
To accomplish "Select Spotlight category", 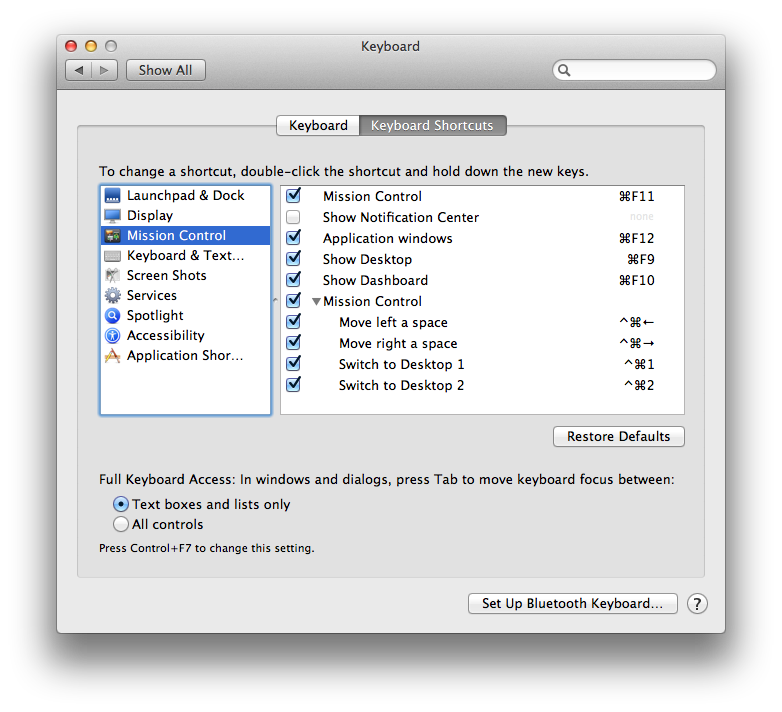I will pyautogui.click(x=186, y=315).
